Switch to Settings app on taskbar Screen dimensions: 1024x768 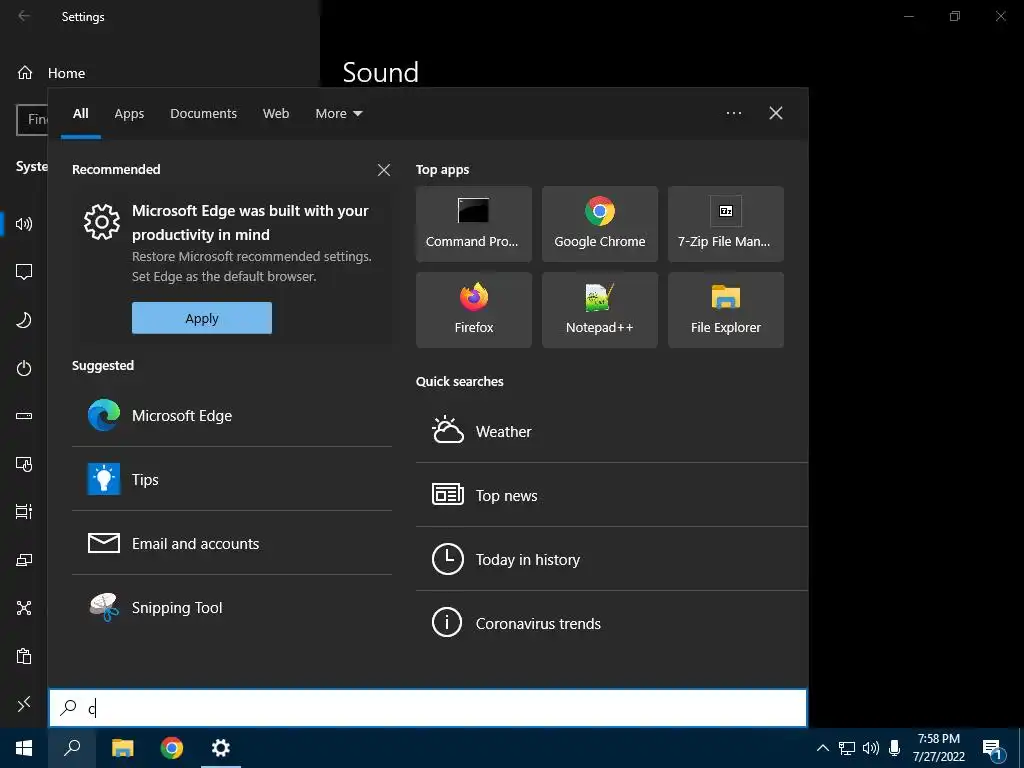(x=221, y=748)
